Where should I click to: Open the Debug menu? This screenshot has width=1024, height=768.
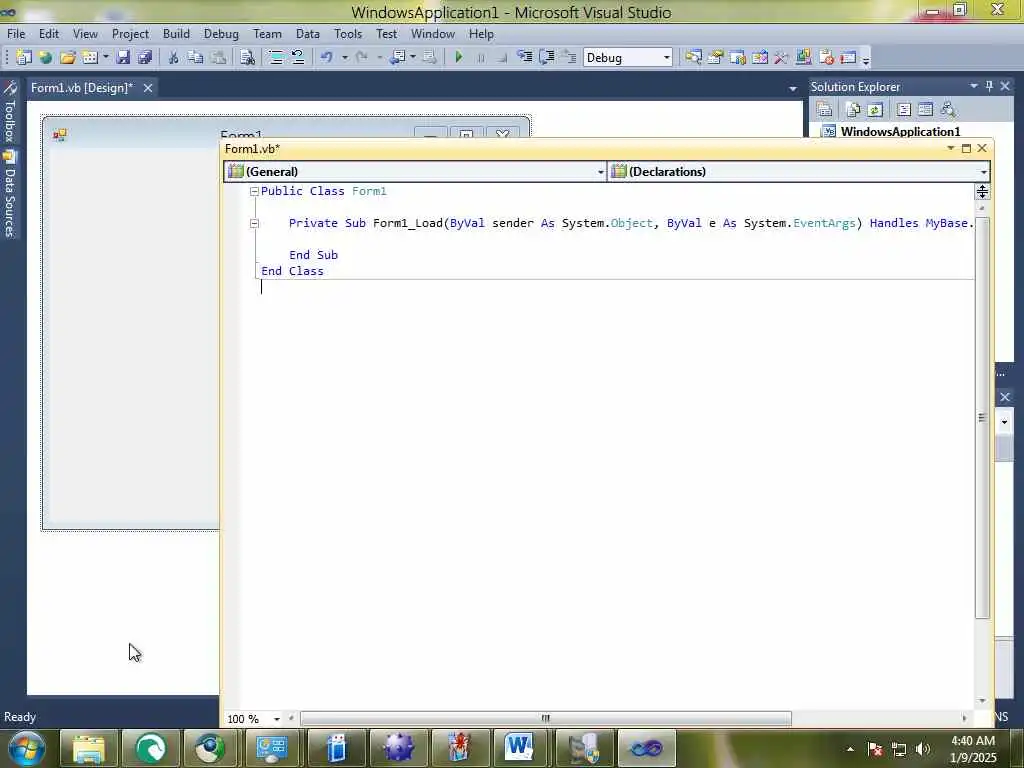(221, 34)
